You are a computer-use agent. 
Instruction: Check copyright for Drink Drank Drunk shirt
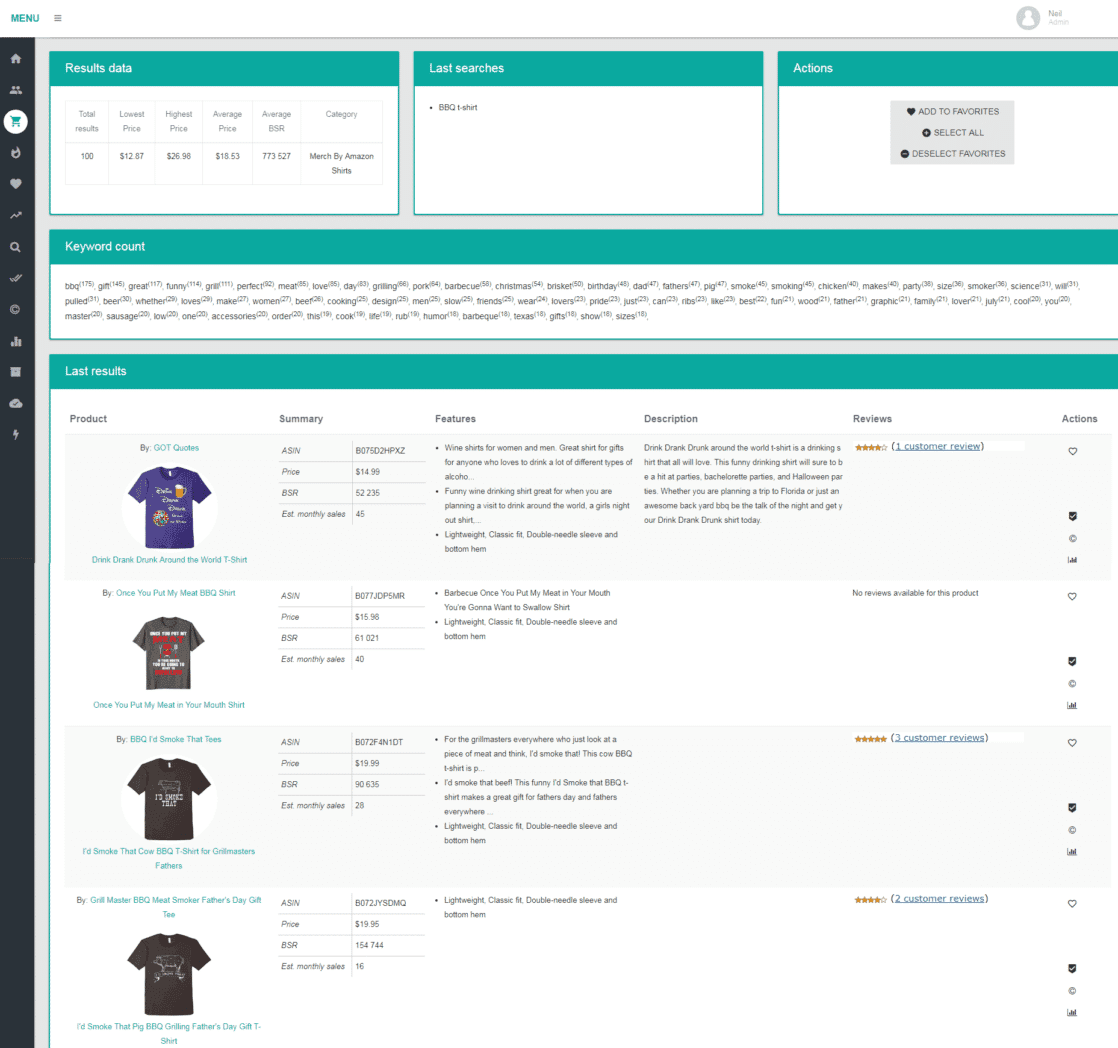(1072, 539)
